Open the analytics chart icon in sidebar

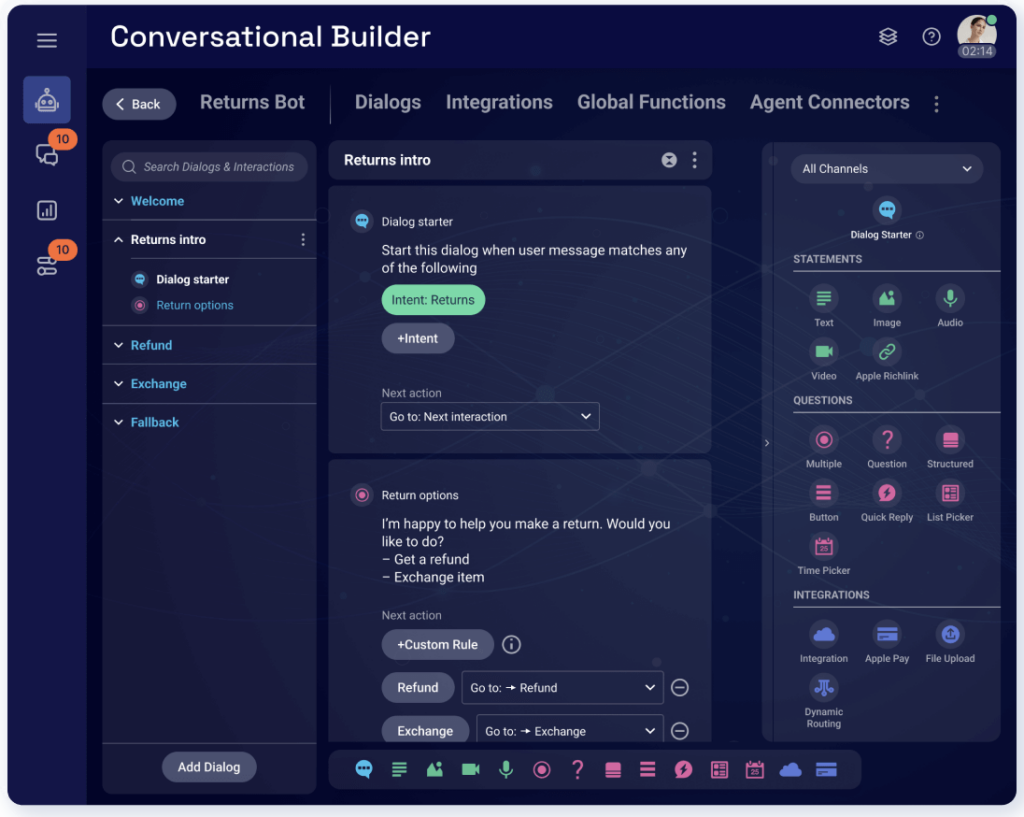click(x=47, y=210)
